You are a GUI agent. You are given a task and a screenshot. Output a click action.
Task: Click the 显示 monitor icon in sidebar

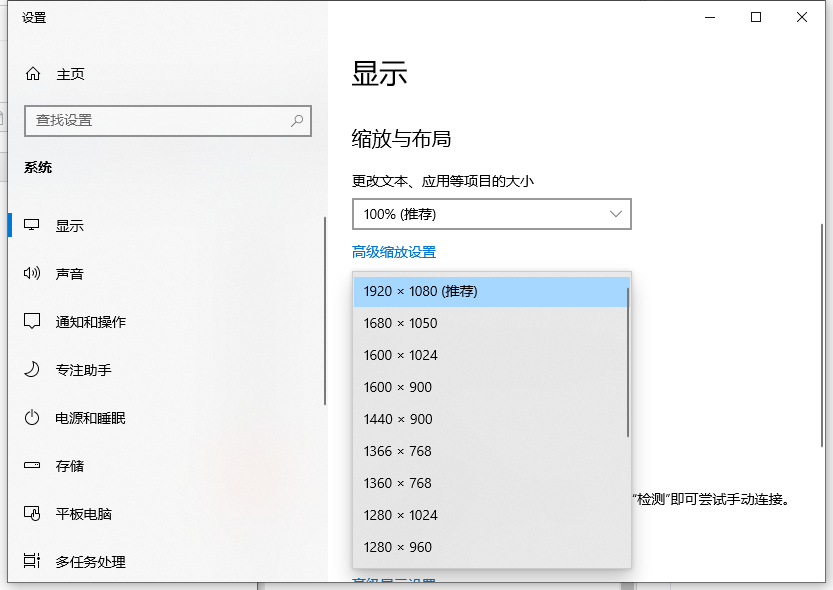tap(31, 225)
